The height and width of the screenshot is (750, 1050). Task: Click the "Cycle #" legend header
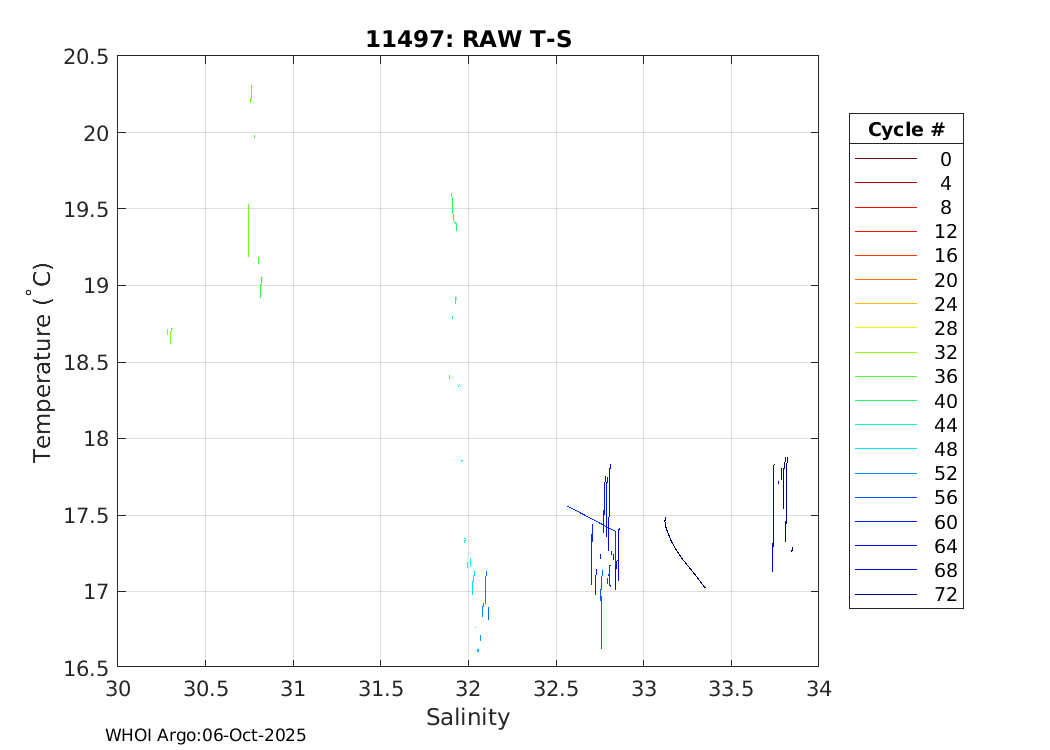coord(905,130)
